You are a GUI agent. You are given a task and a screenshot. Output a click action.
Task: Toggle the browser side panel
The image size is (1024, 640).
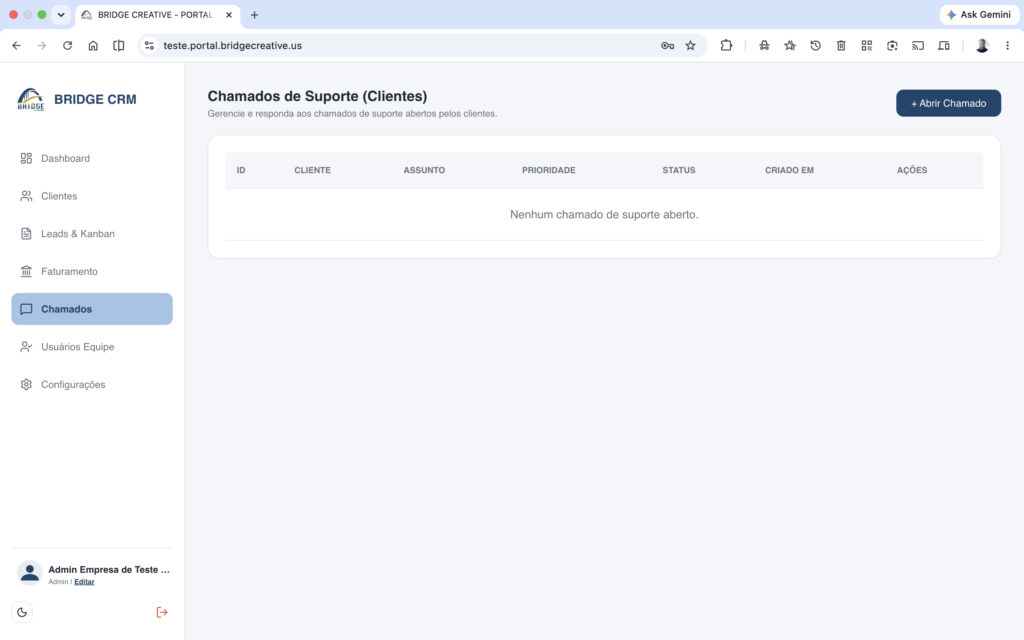[118, 46]
